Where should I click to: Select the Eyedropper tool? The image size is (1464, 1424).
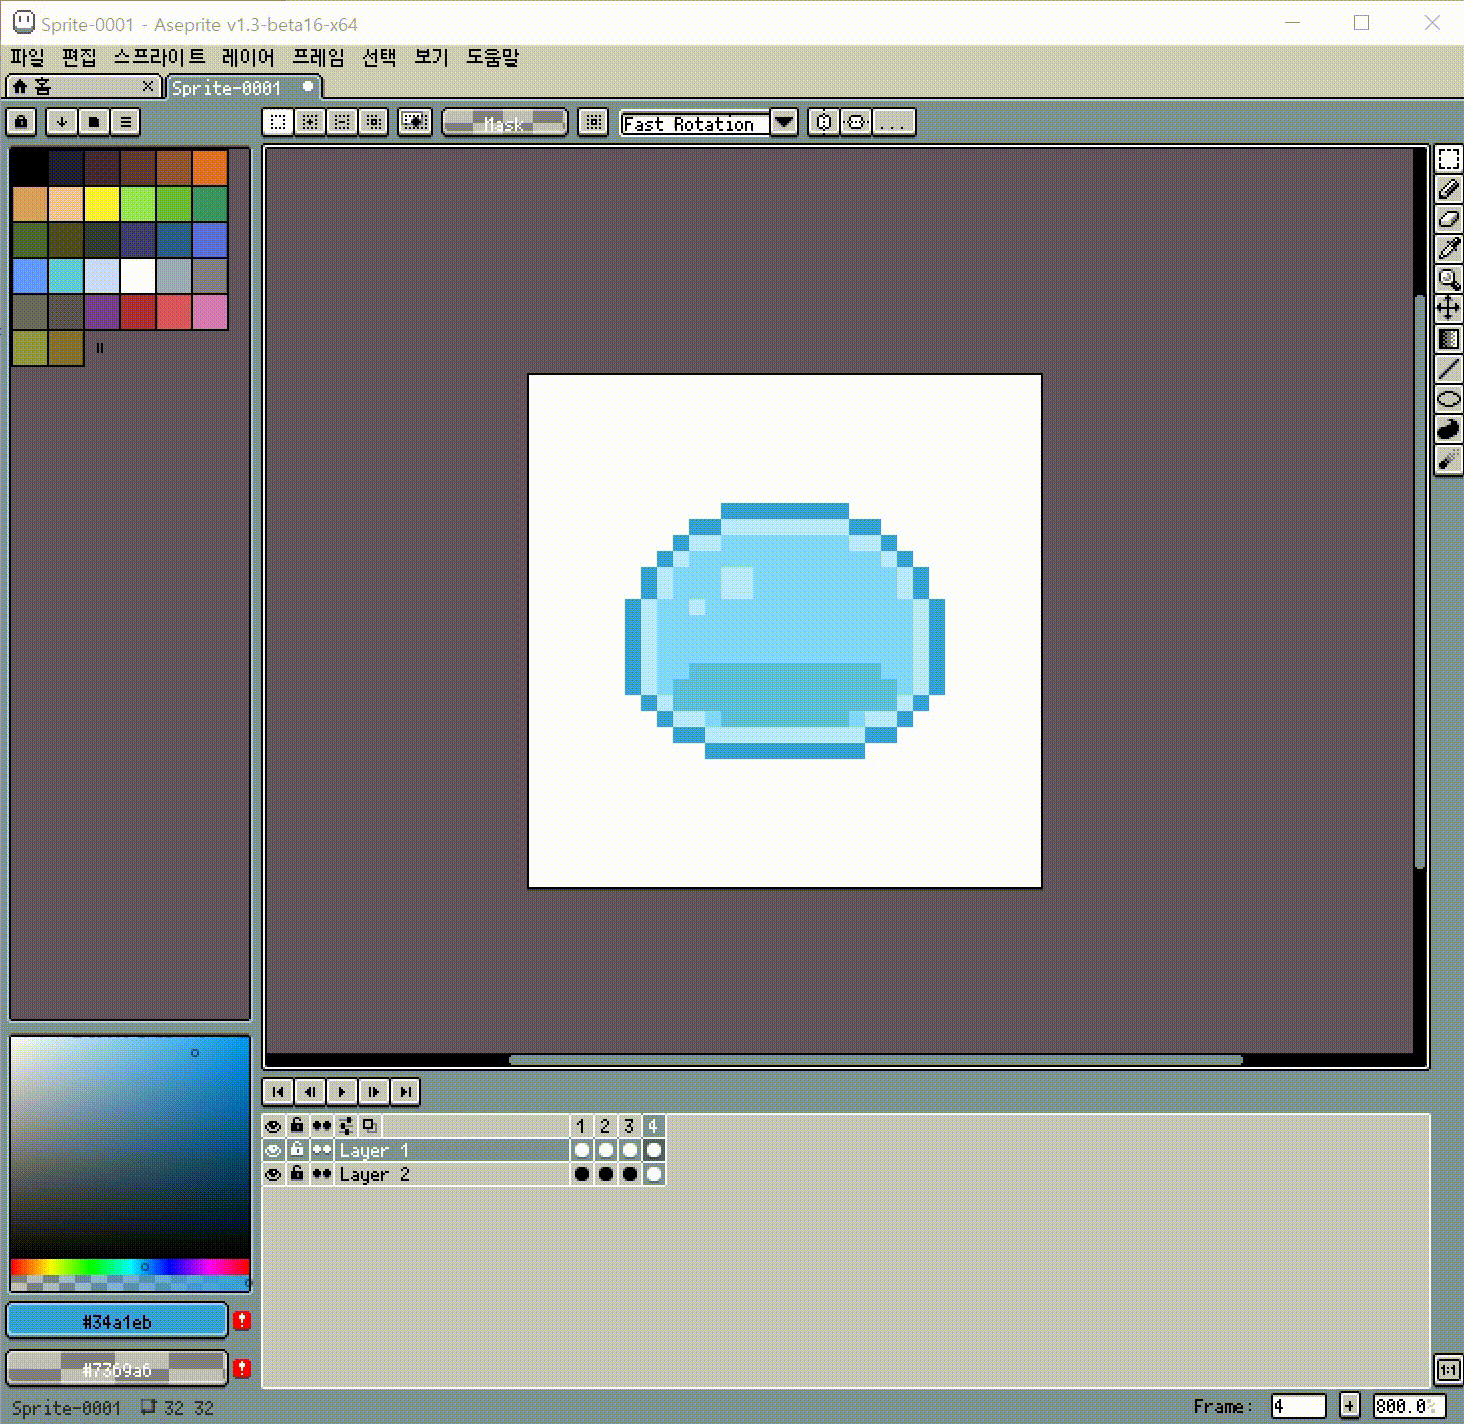pos(1448,249)
